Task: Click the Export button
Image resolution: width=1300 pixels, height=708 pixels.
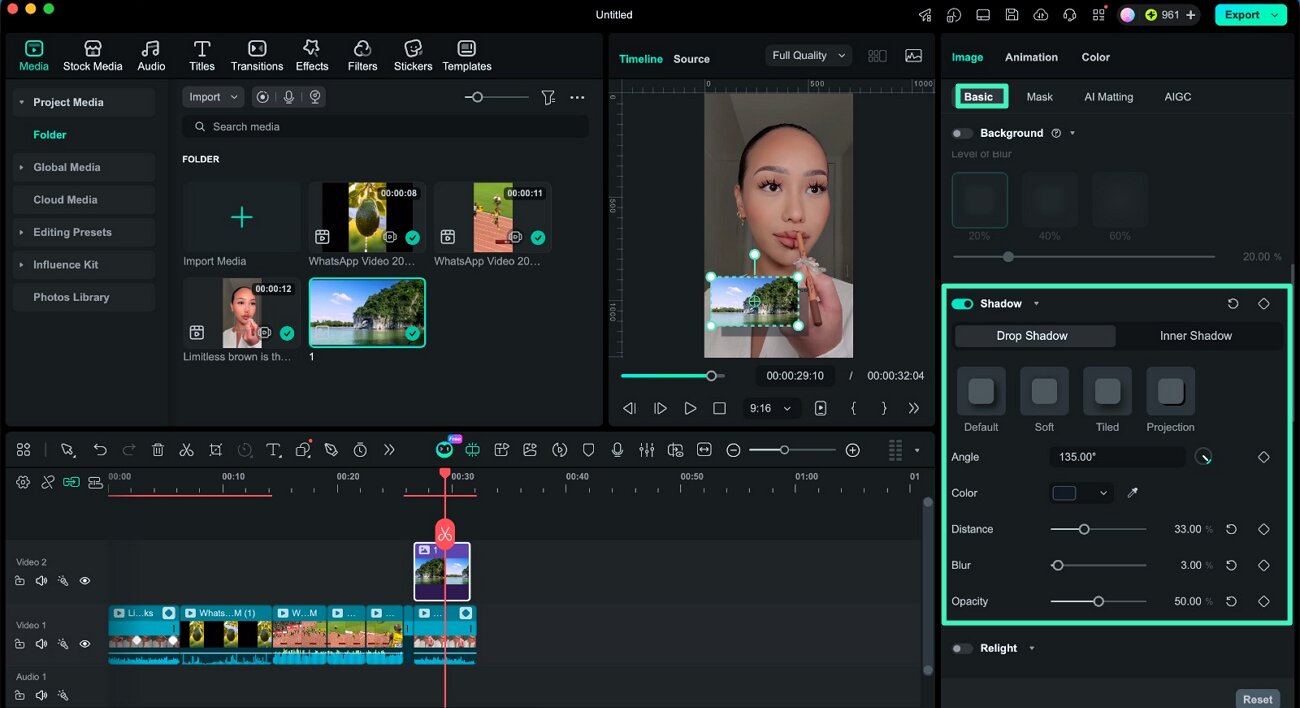Action: click(x=1250, y=15)
